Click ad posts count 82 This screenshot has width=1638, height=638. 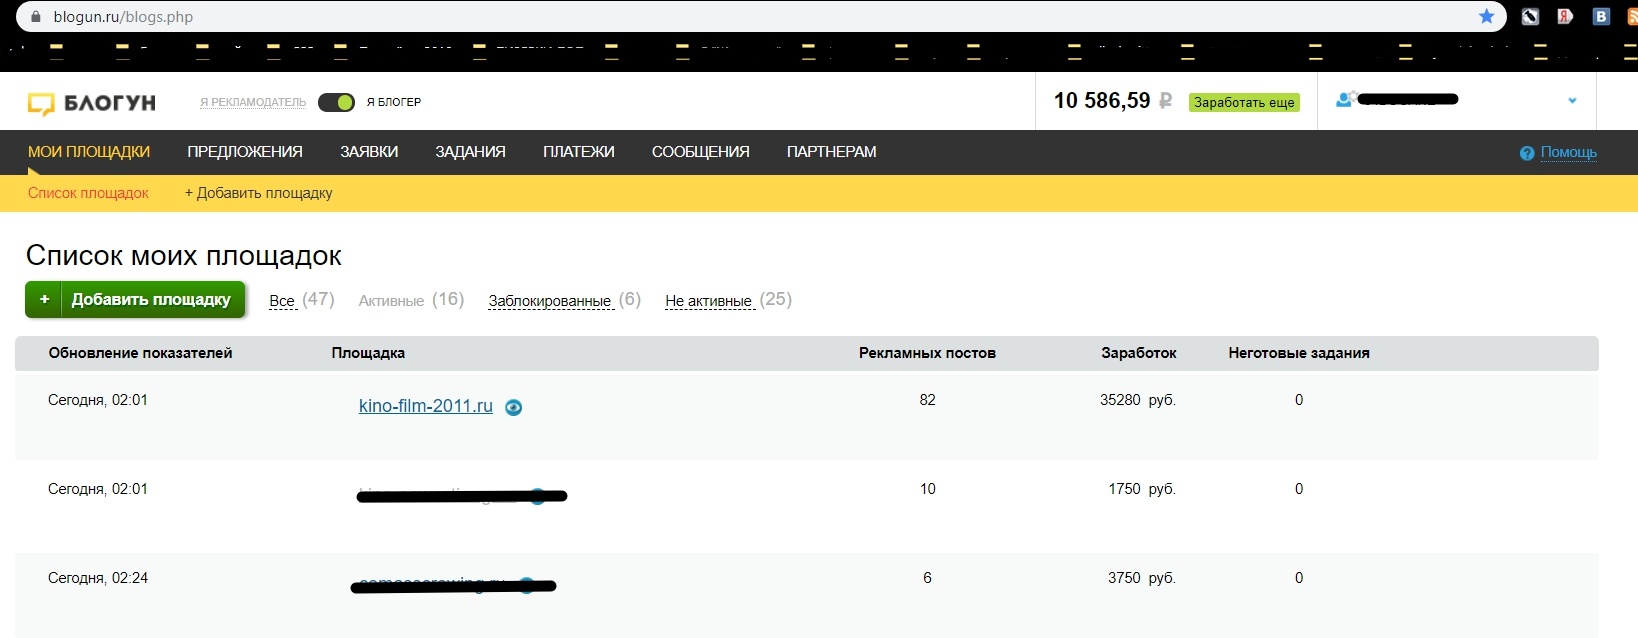coord(928,400)
